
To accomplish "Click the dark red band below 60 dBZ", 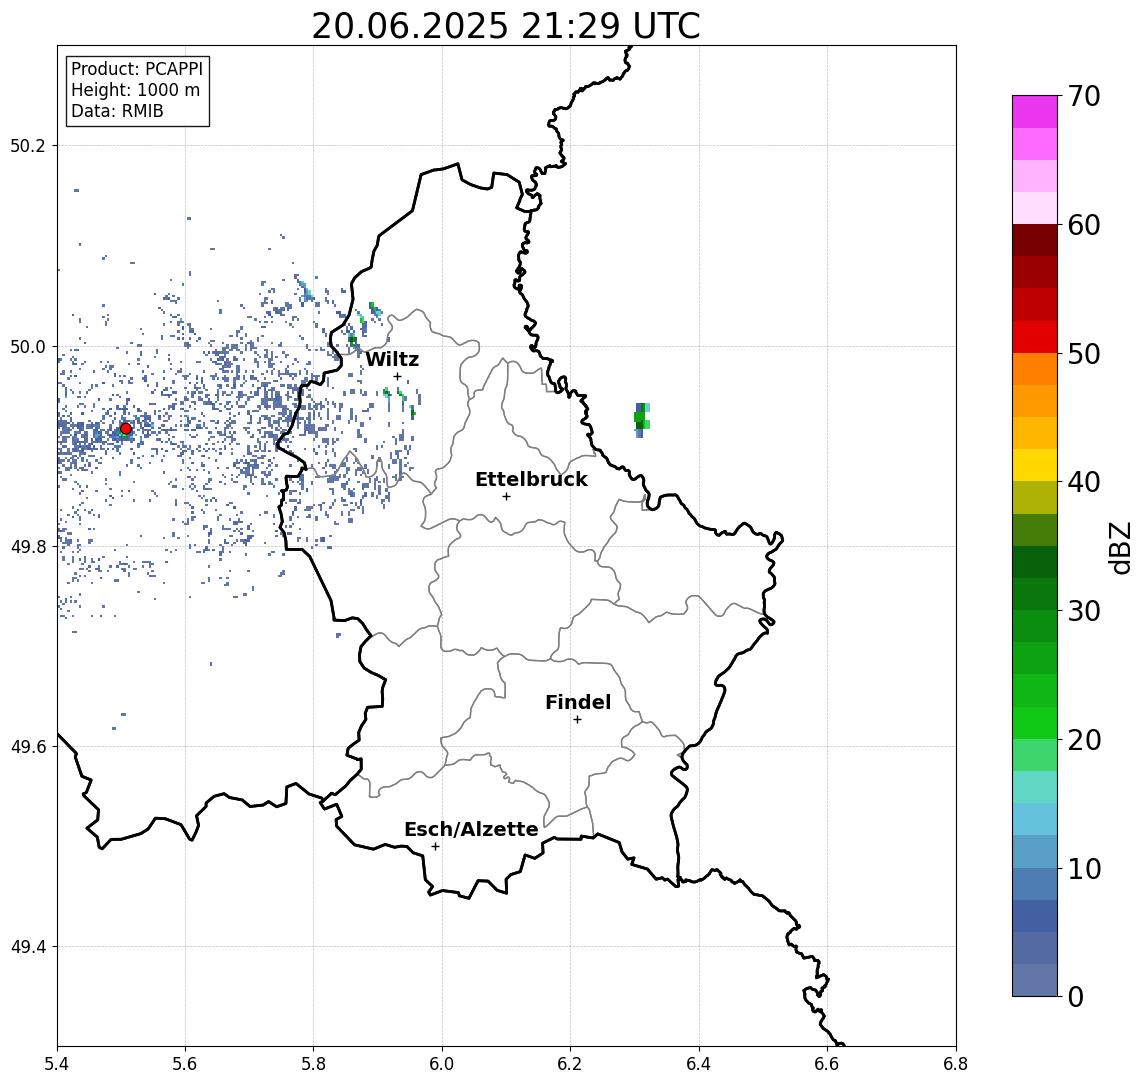I will (x=1035, y=240).
